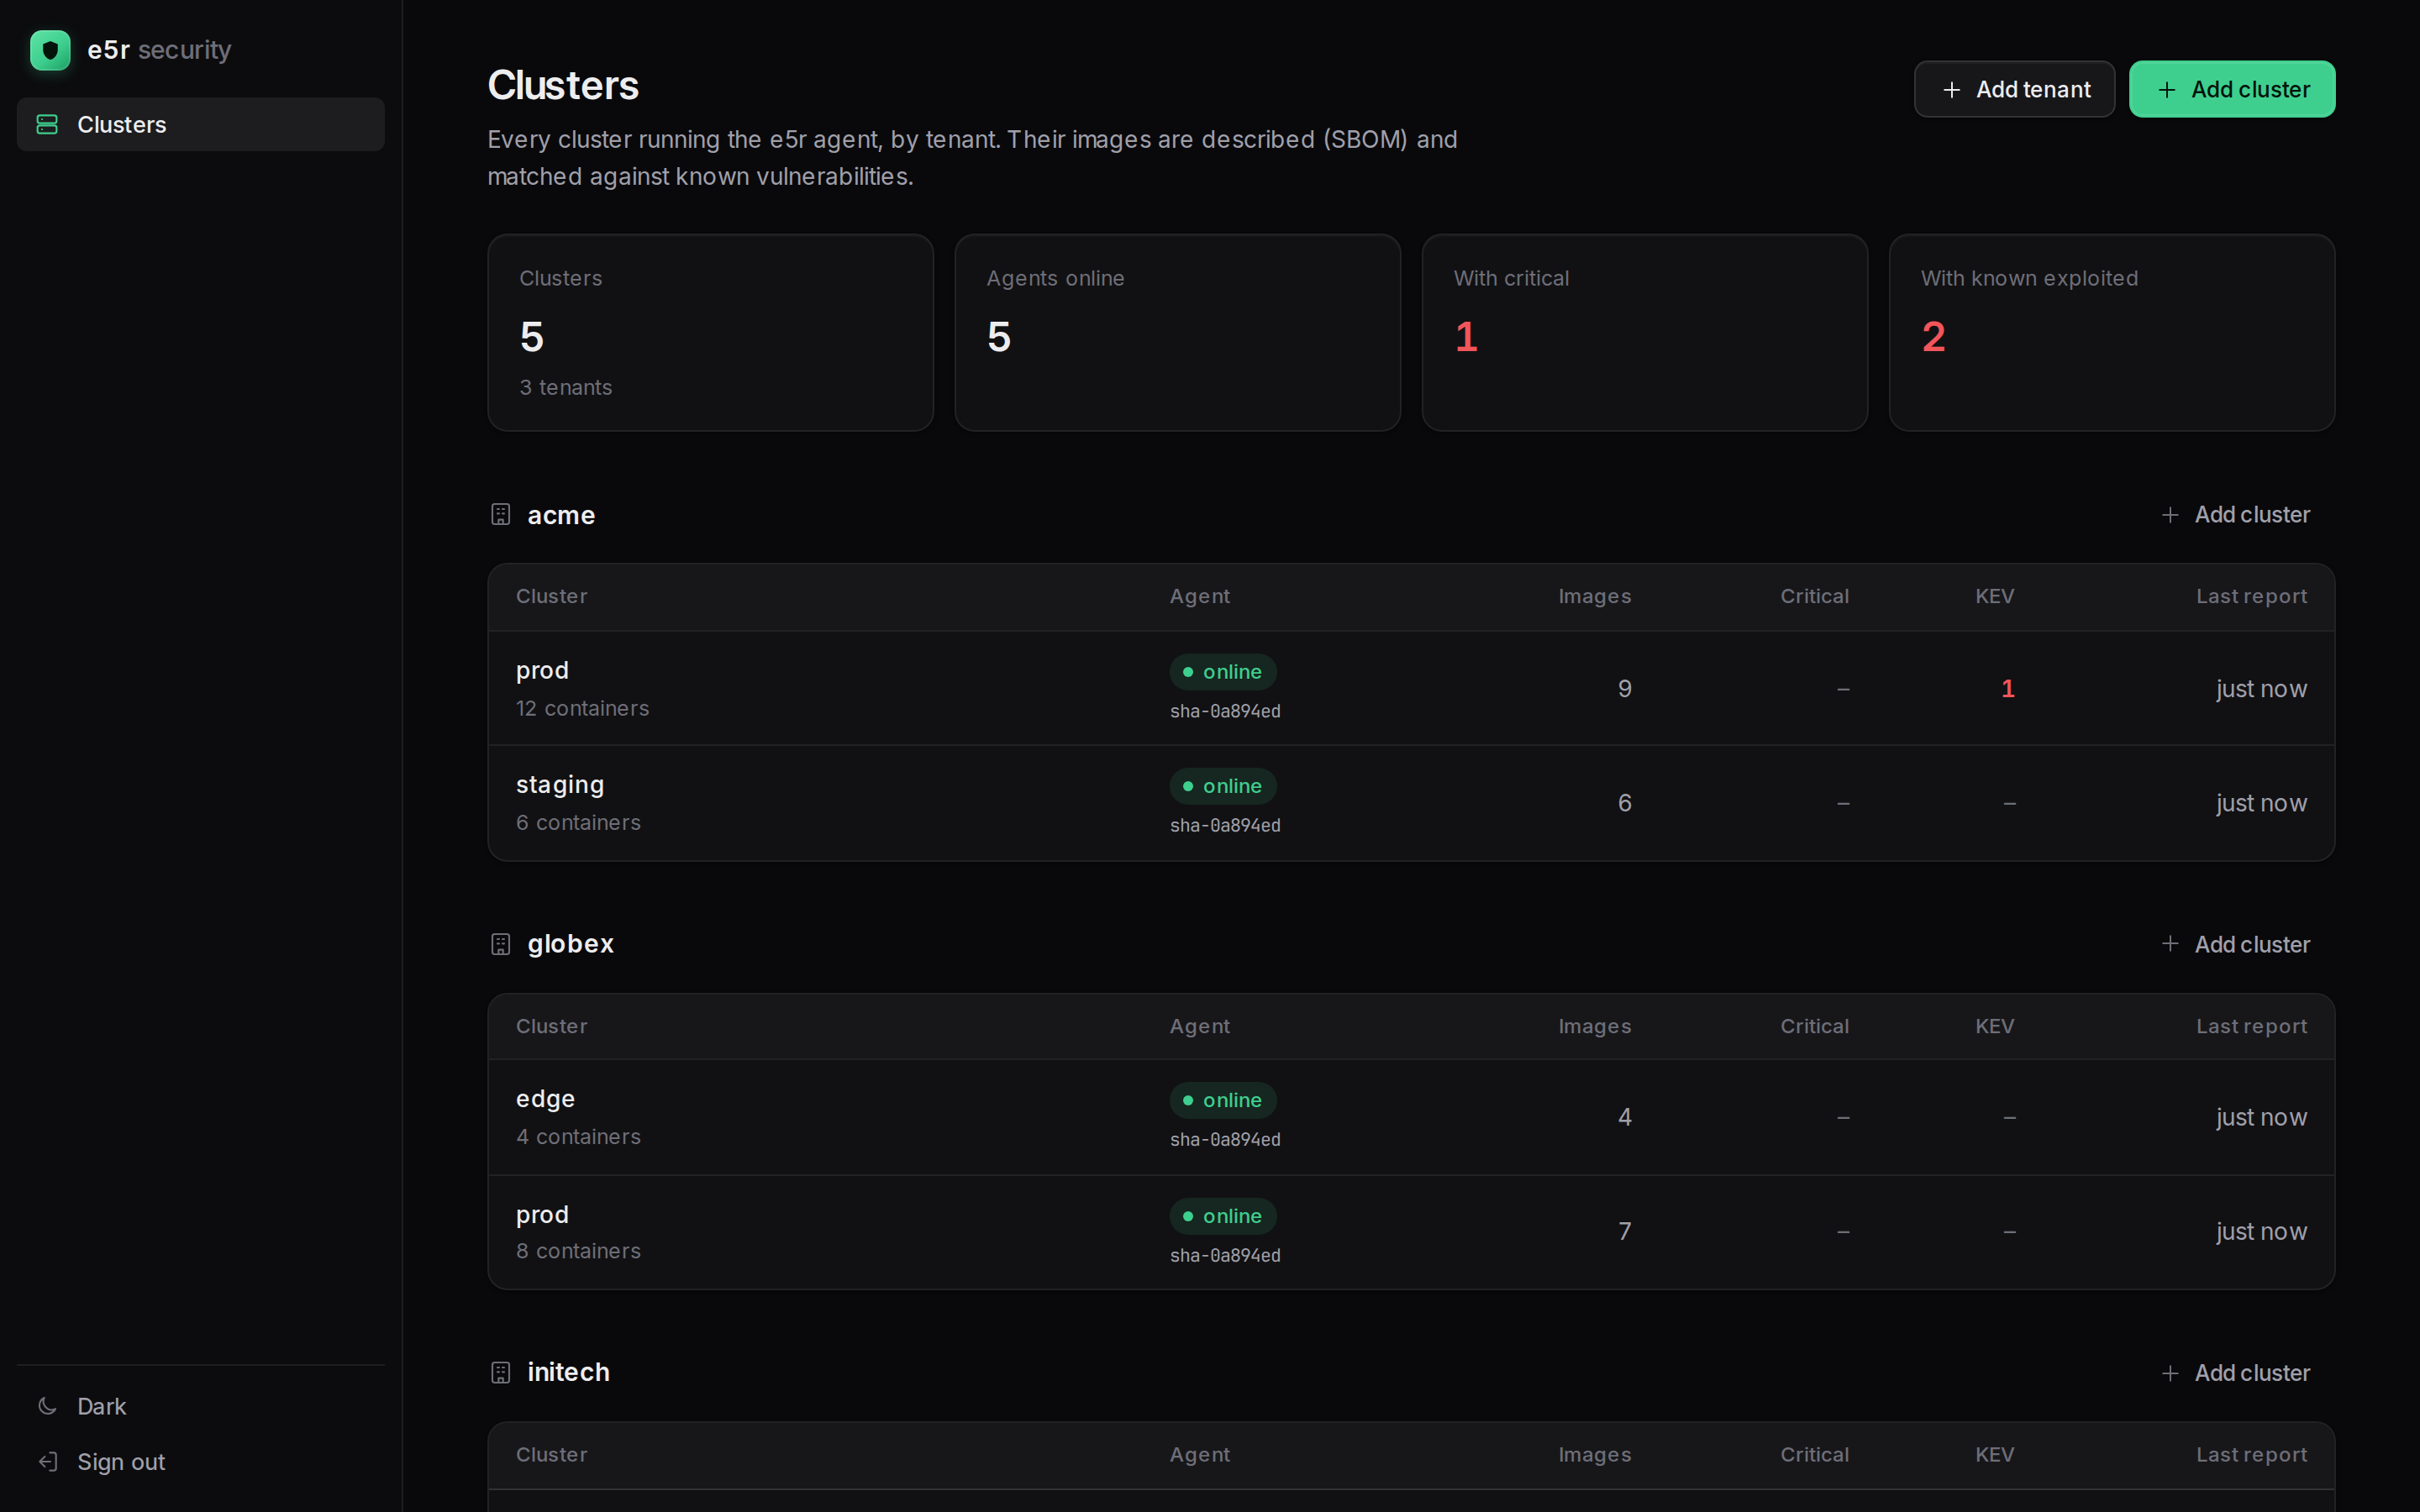This screenshot has height=1512, width=2420.
Task: Click the online badge for acme staging
Action: coord(1223,786)
